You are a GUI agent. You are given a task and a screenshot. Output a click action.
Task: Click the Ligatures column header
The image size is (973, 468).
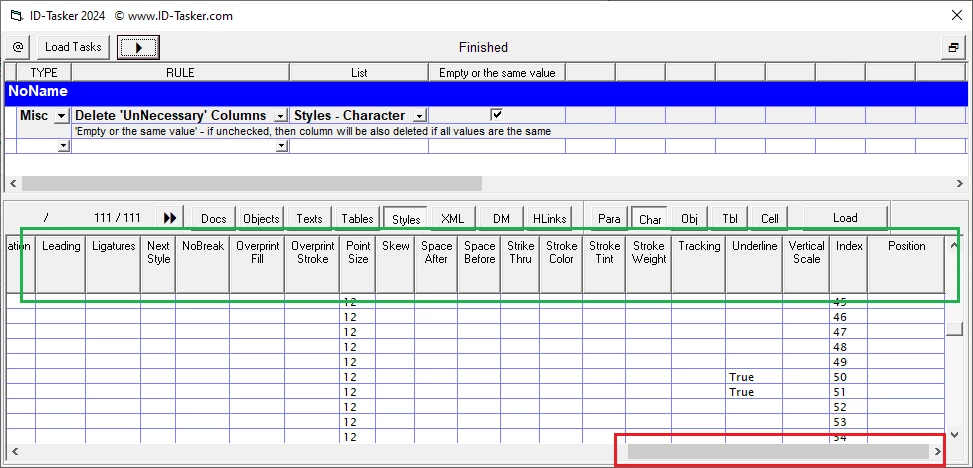(113, 264)
